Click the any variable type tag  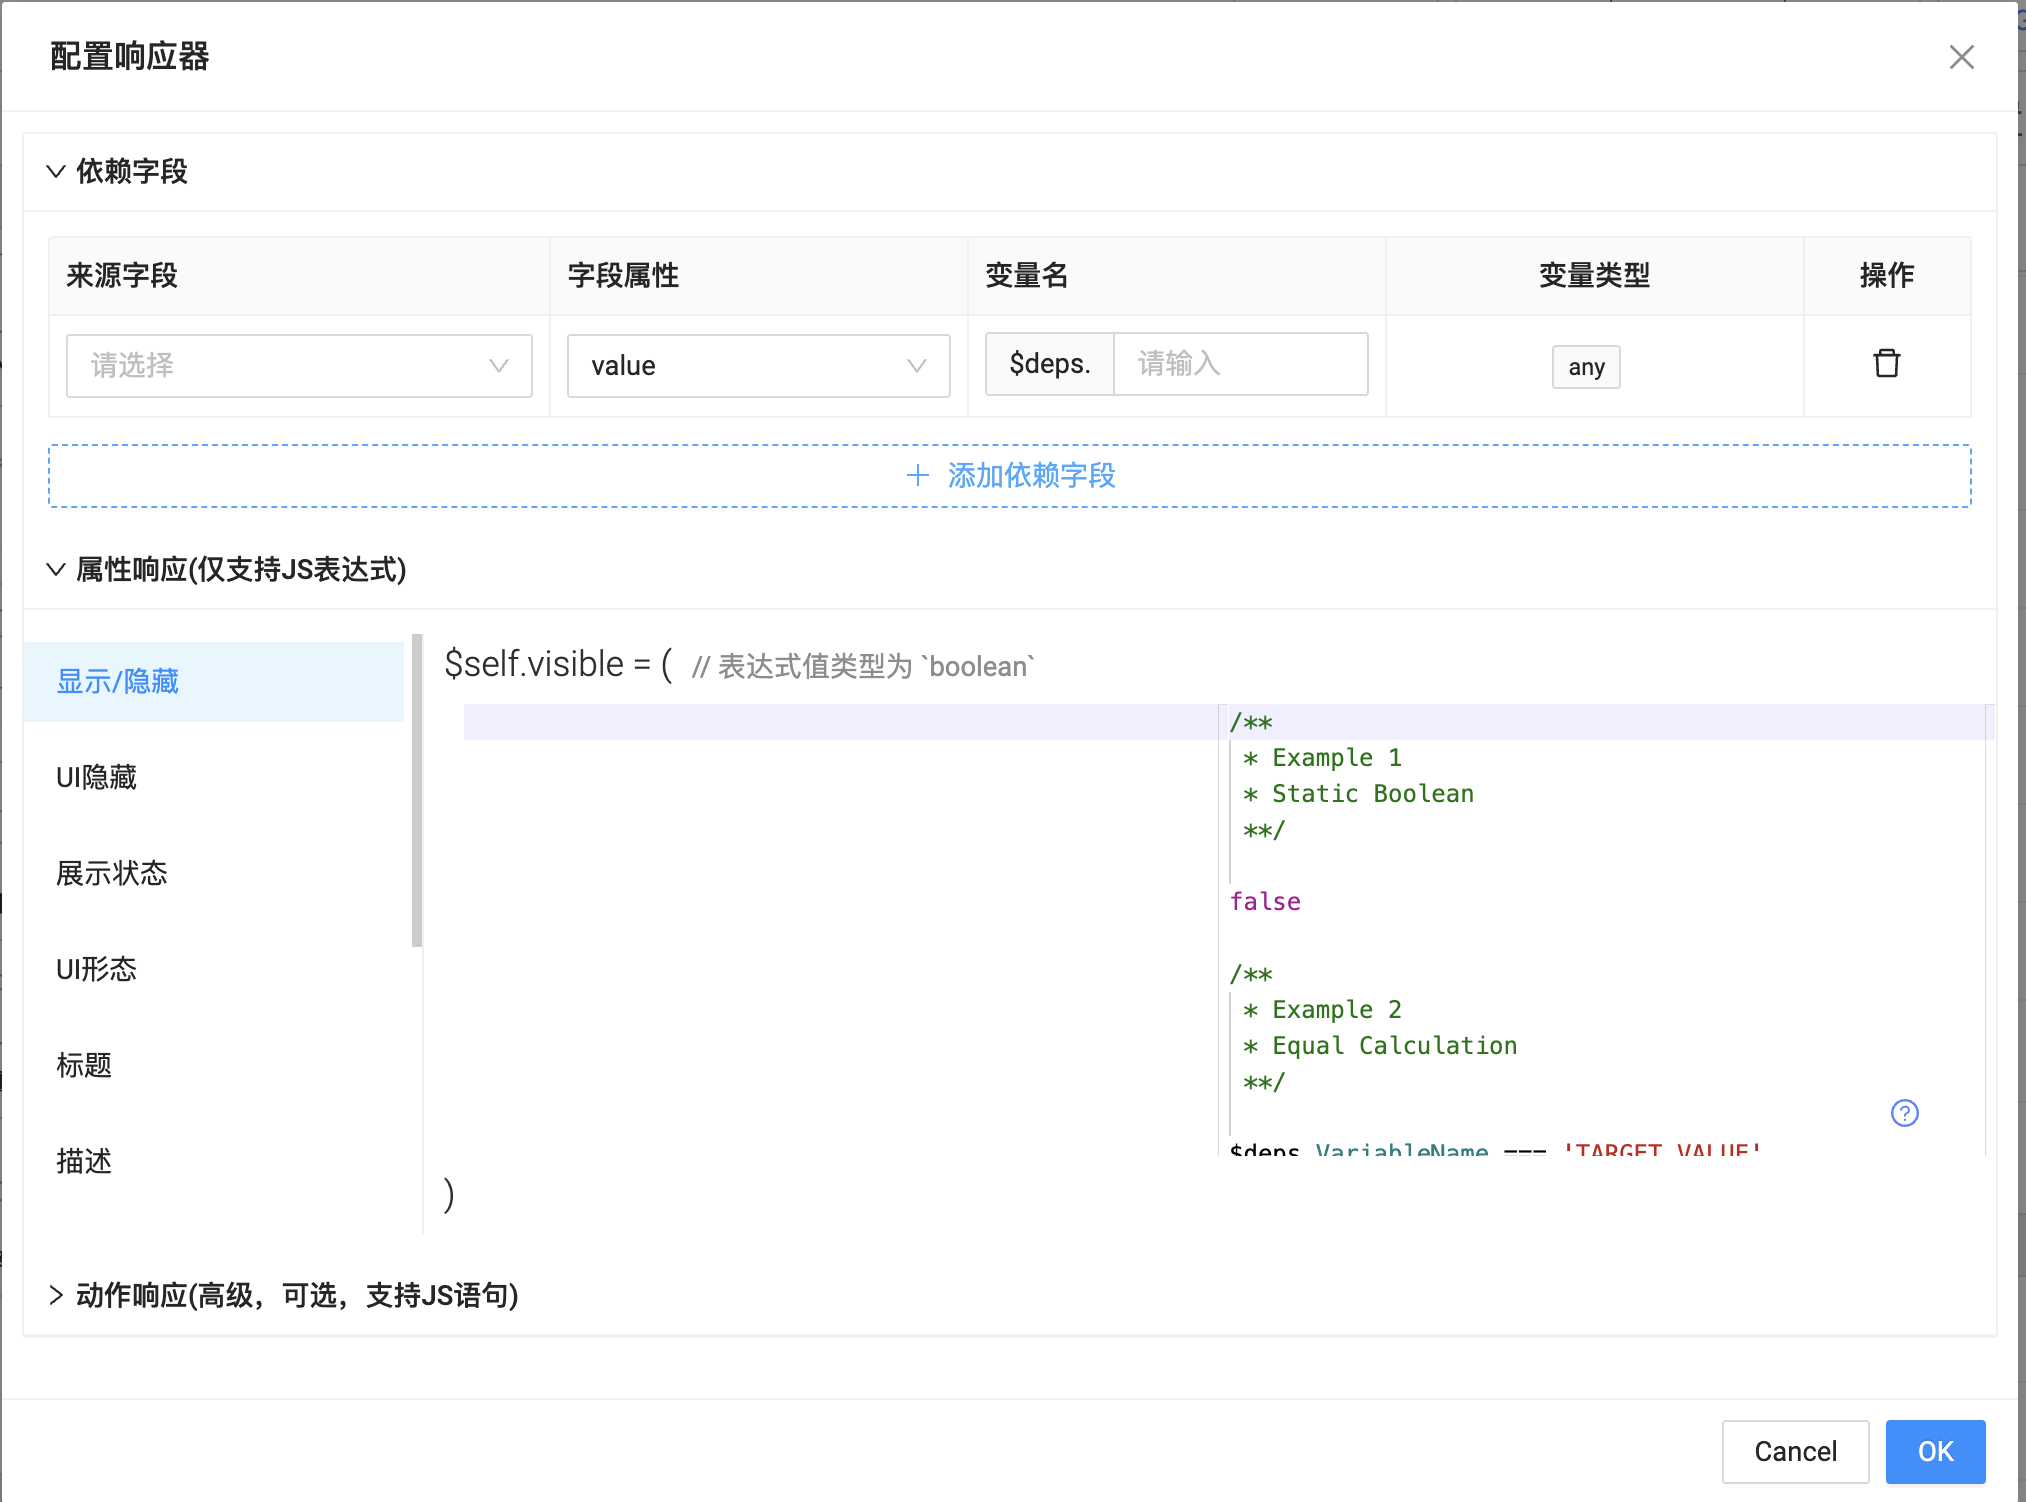click(1586, 367)
